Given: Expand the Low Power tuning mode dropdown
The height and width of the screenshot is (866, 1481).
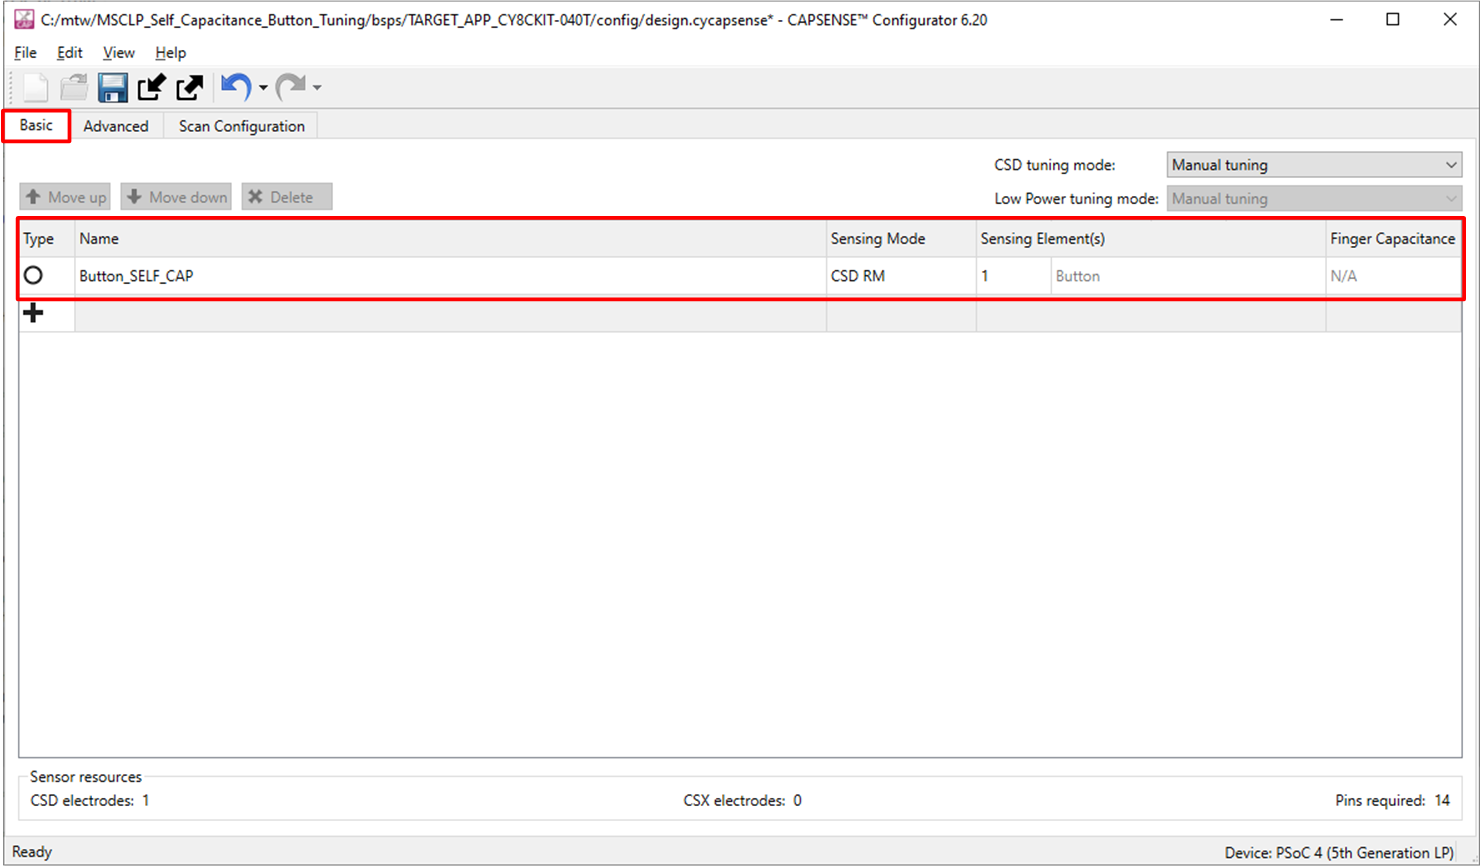Looking at the screenshot, I should [1314, 199].
